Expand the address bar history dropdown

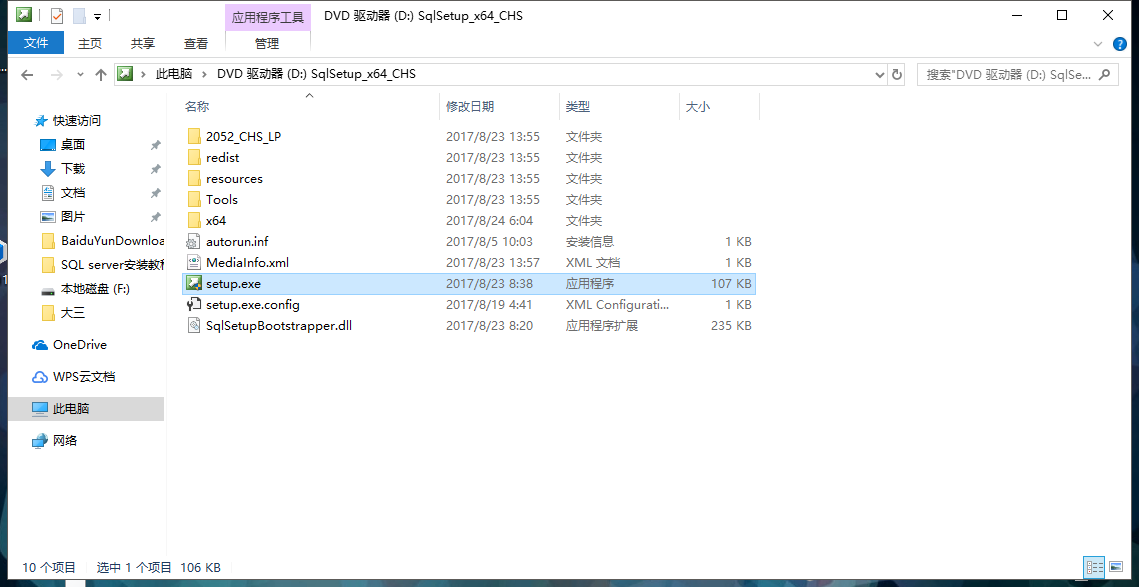point(879,73)
